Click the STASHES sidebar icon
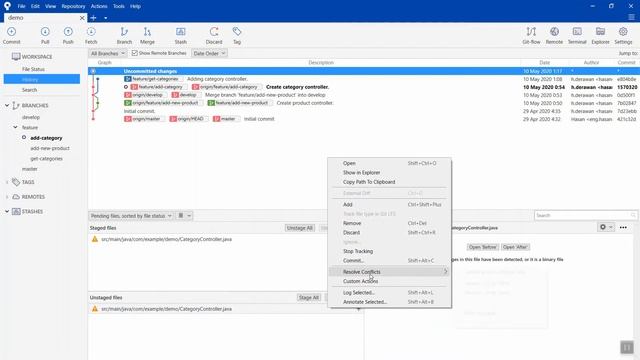Viewport: 640px width, 360px height. pos(16,211)
